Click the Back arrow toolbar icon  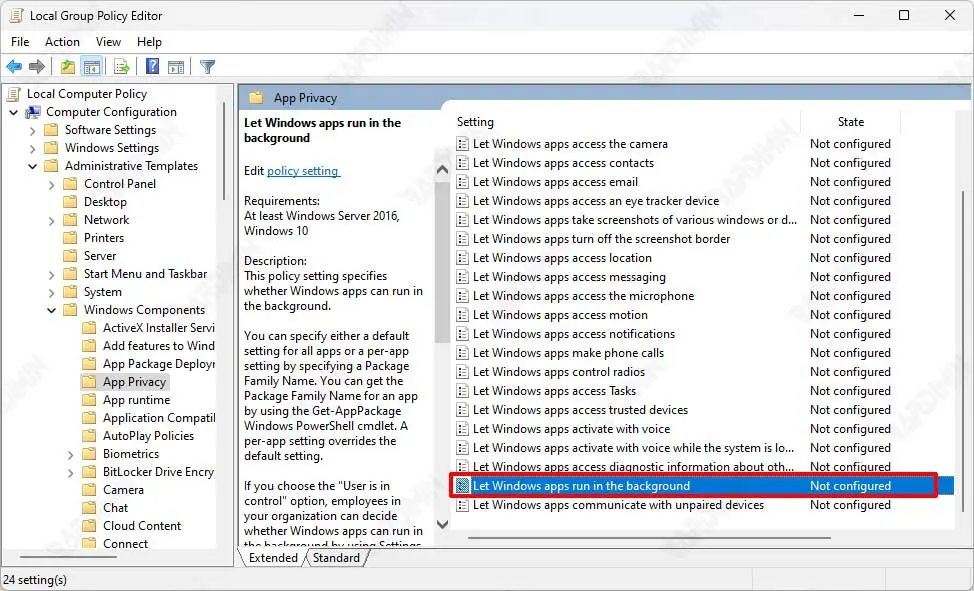14,66
